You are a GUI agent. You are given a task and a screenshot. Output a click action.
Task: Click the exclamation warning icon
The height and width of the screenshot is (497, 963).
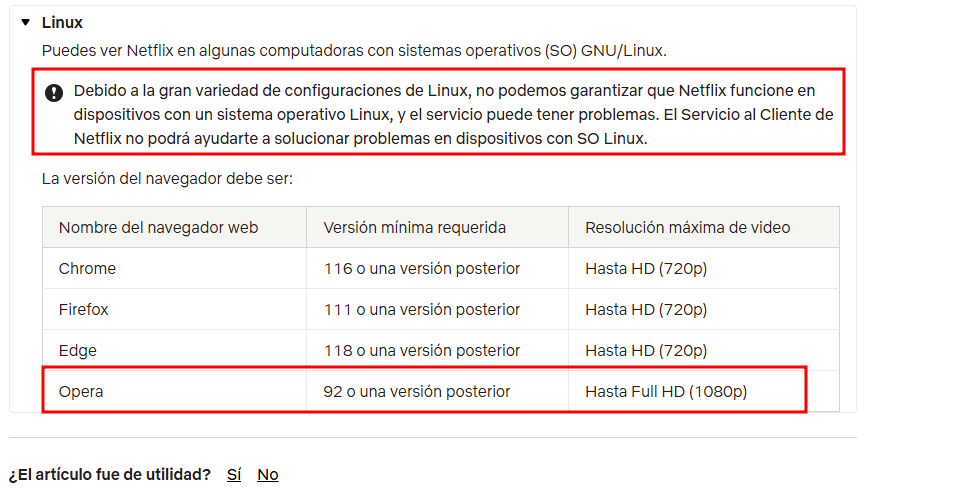coord(54,93)
